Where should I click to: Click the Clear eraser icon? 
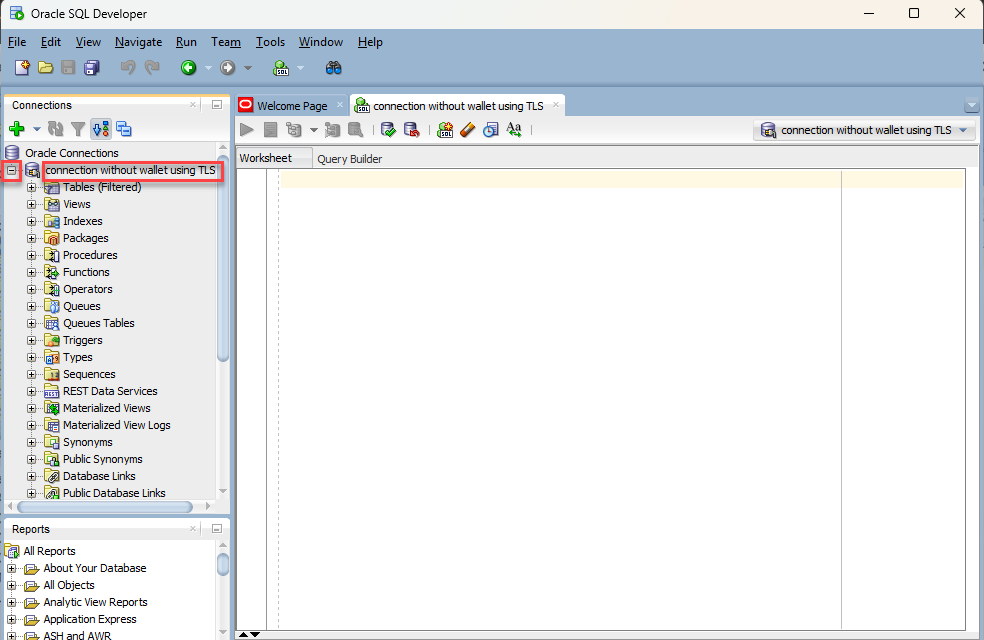(x=467, y=130)
